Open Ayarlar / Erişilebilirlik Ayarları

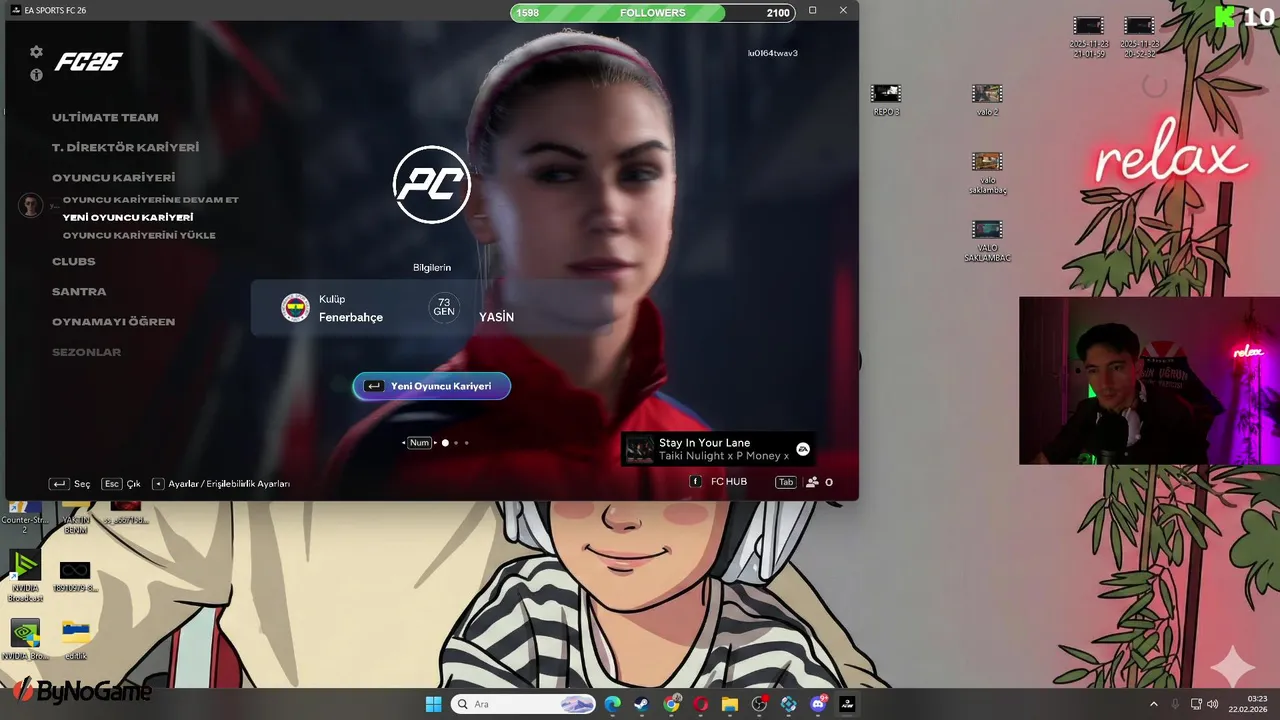tap(221, 484)
